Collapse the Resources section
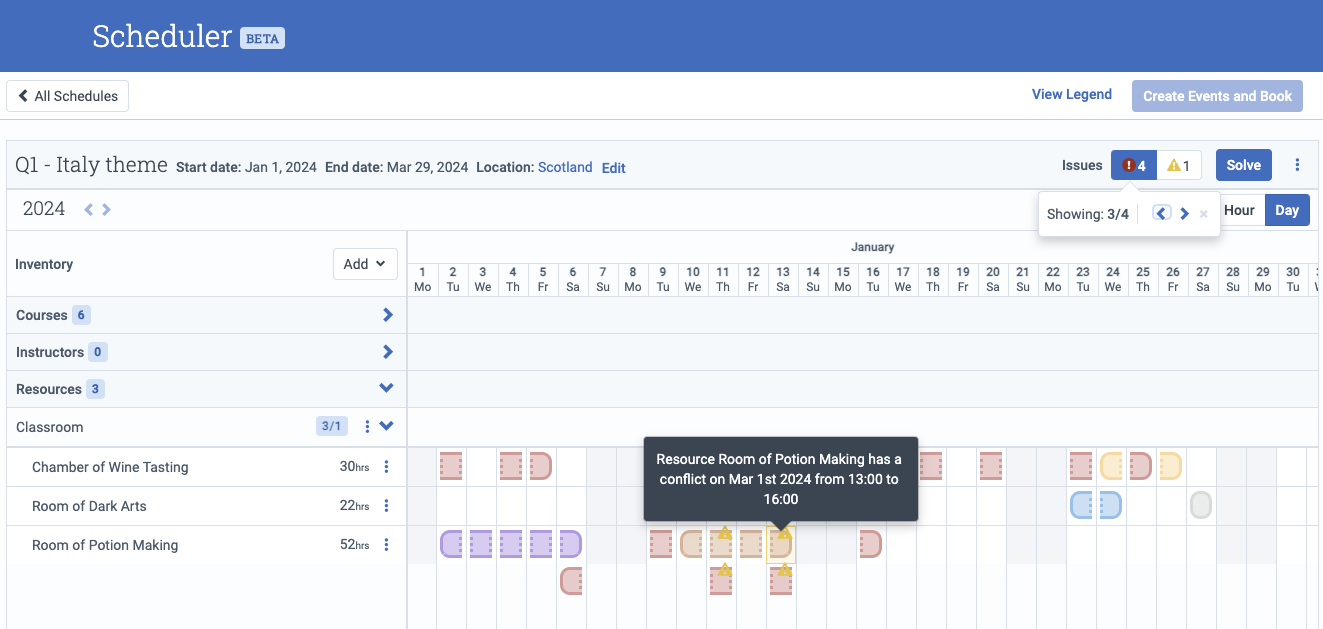This screenshot has width=1323, height=629. pos(387,389)
